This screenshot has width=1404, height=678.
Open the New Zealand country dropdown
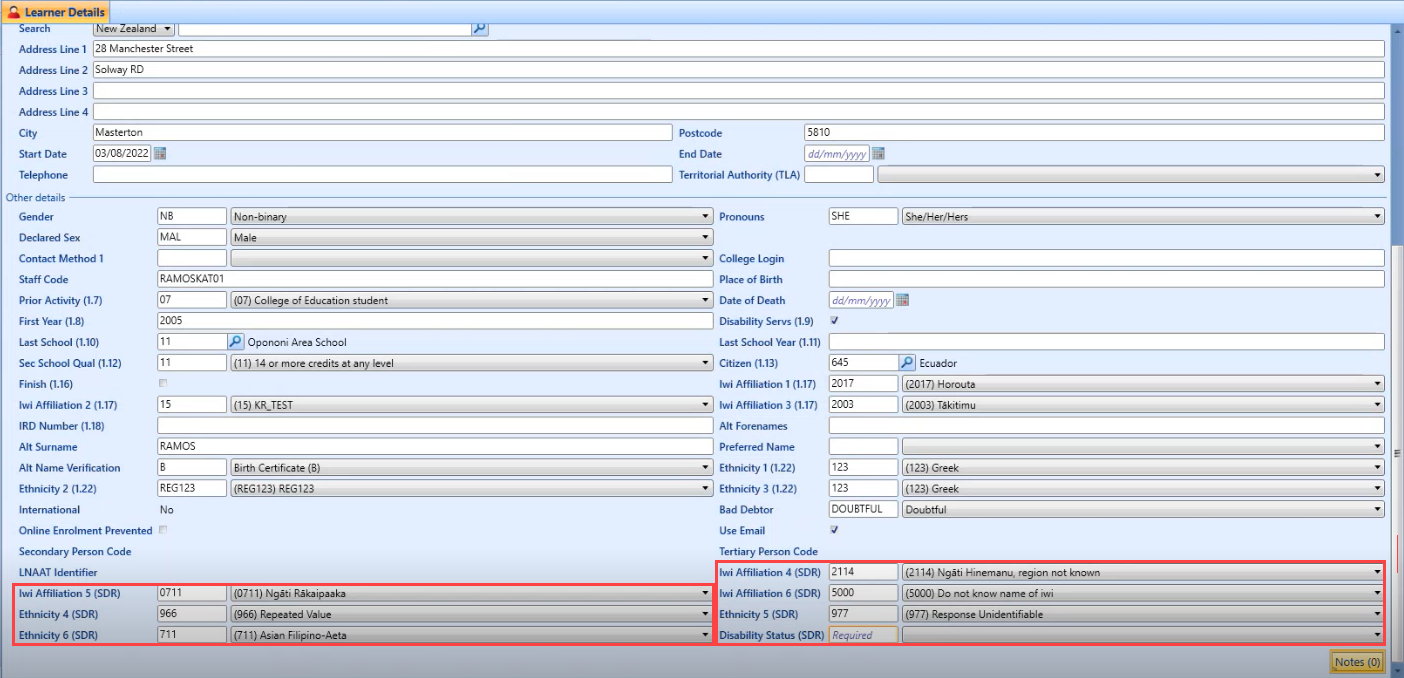pyautogui.click(x=133, y=29)
